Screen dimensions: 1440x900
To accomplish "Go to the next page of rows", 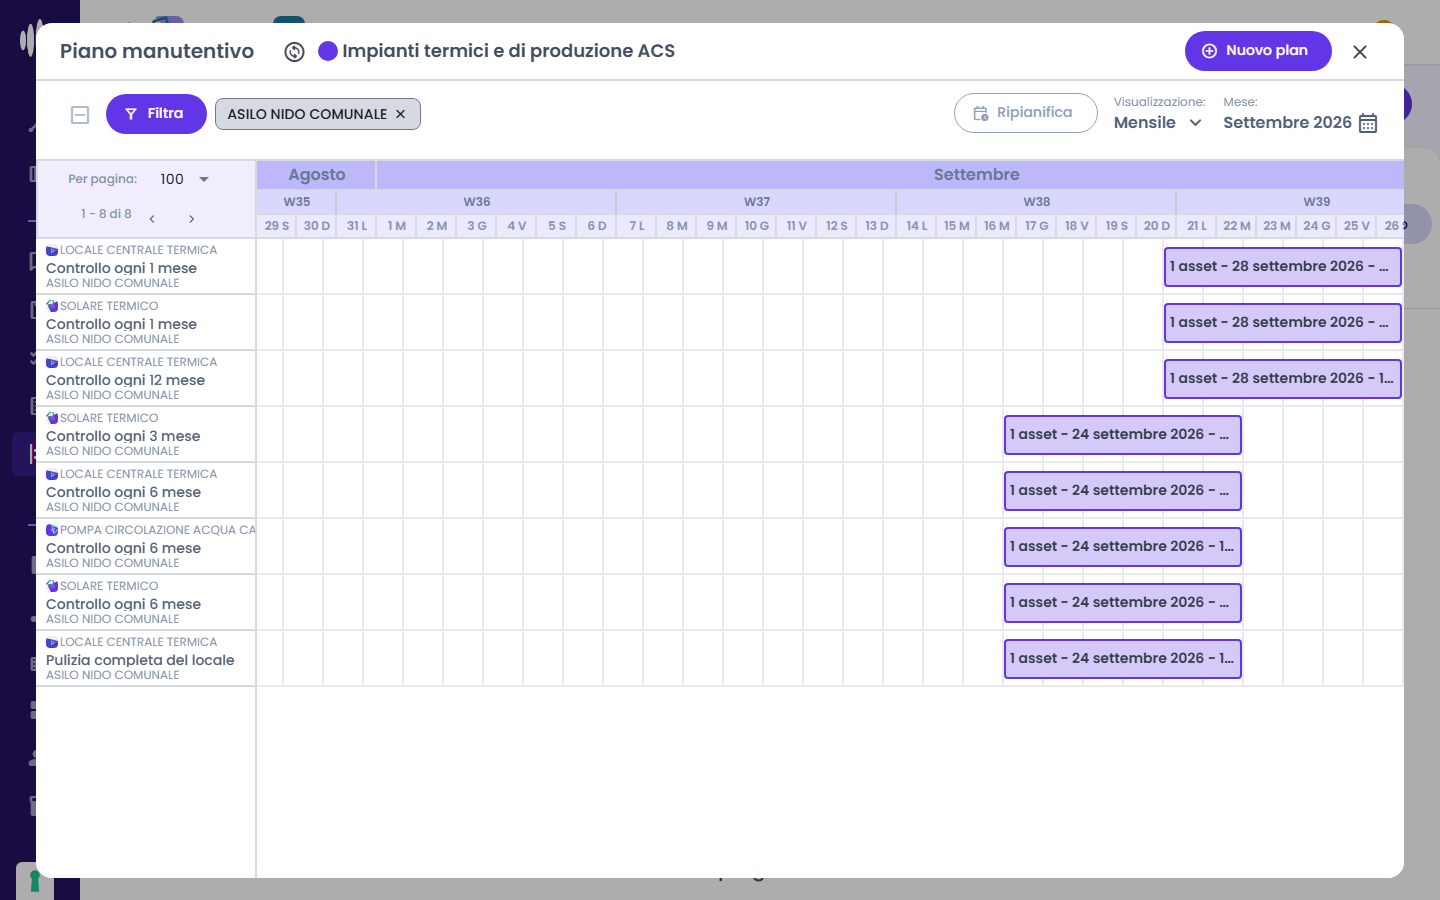I will point(191,218).
